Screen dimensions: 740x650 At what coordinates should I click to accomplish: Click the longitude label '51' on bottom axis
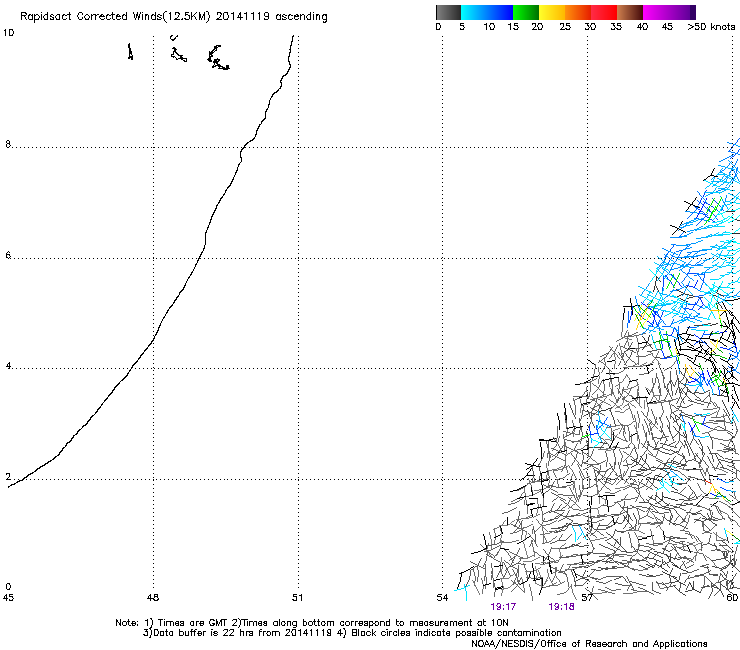tap(297, 598)
